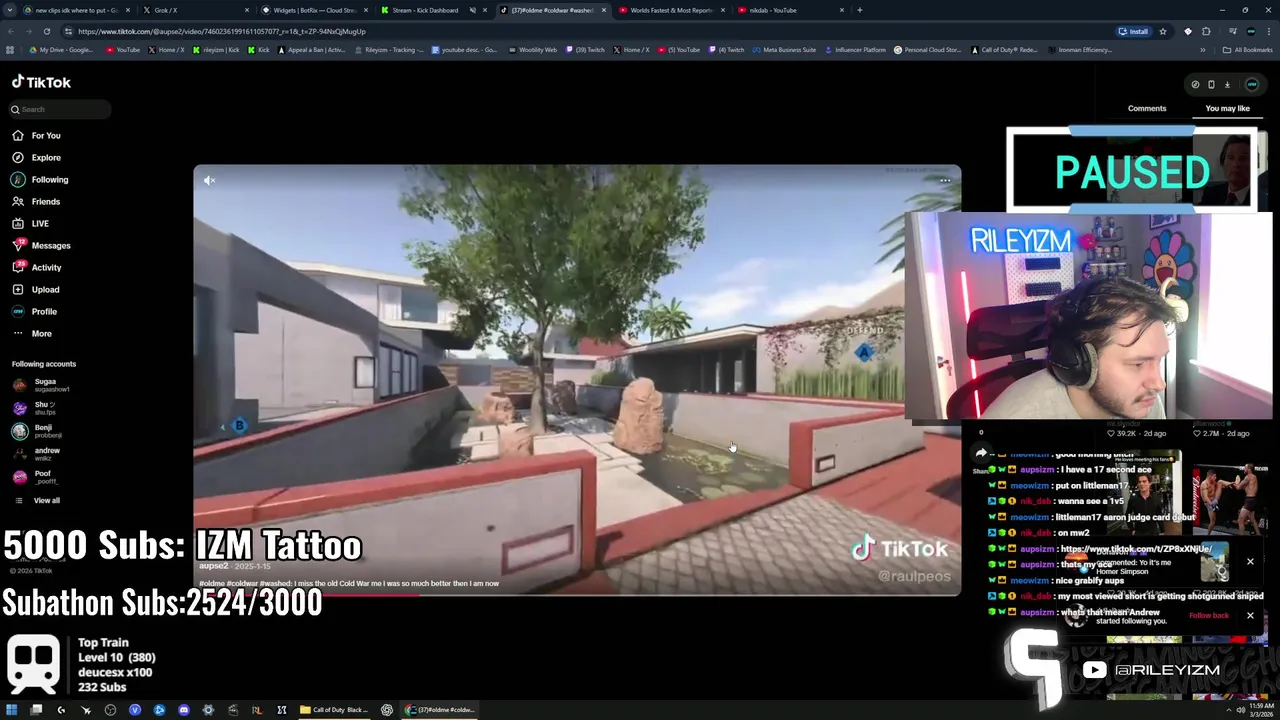Viewport: 1280px width, 720px height.
Task: Open All Bookmarks folder
Action: pyautogui.click(x=1248, y=50)
